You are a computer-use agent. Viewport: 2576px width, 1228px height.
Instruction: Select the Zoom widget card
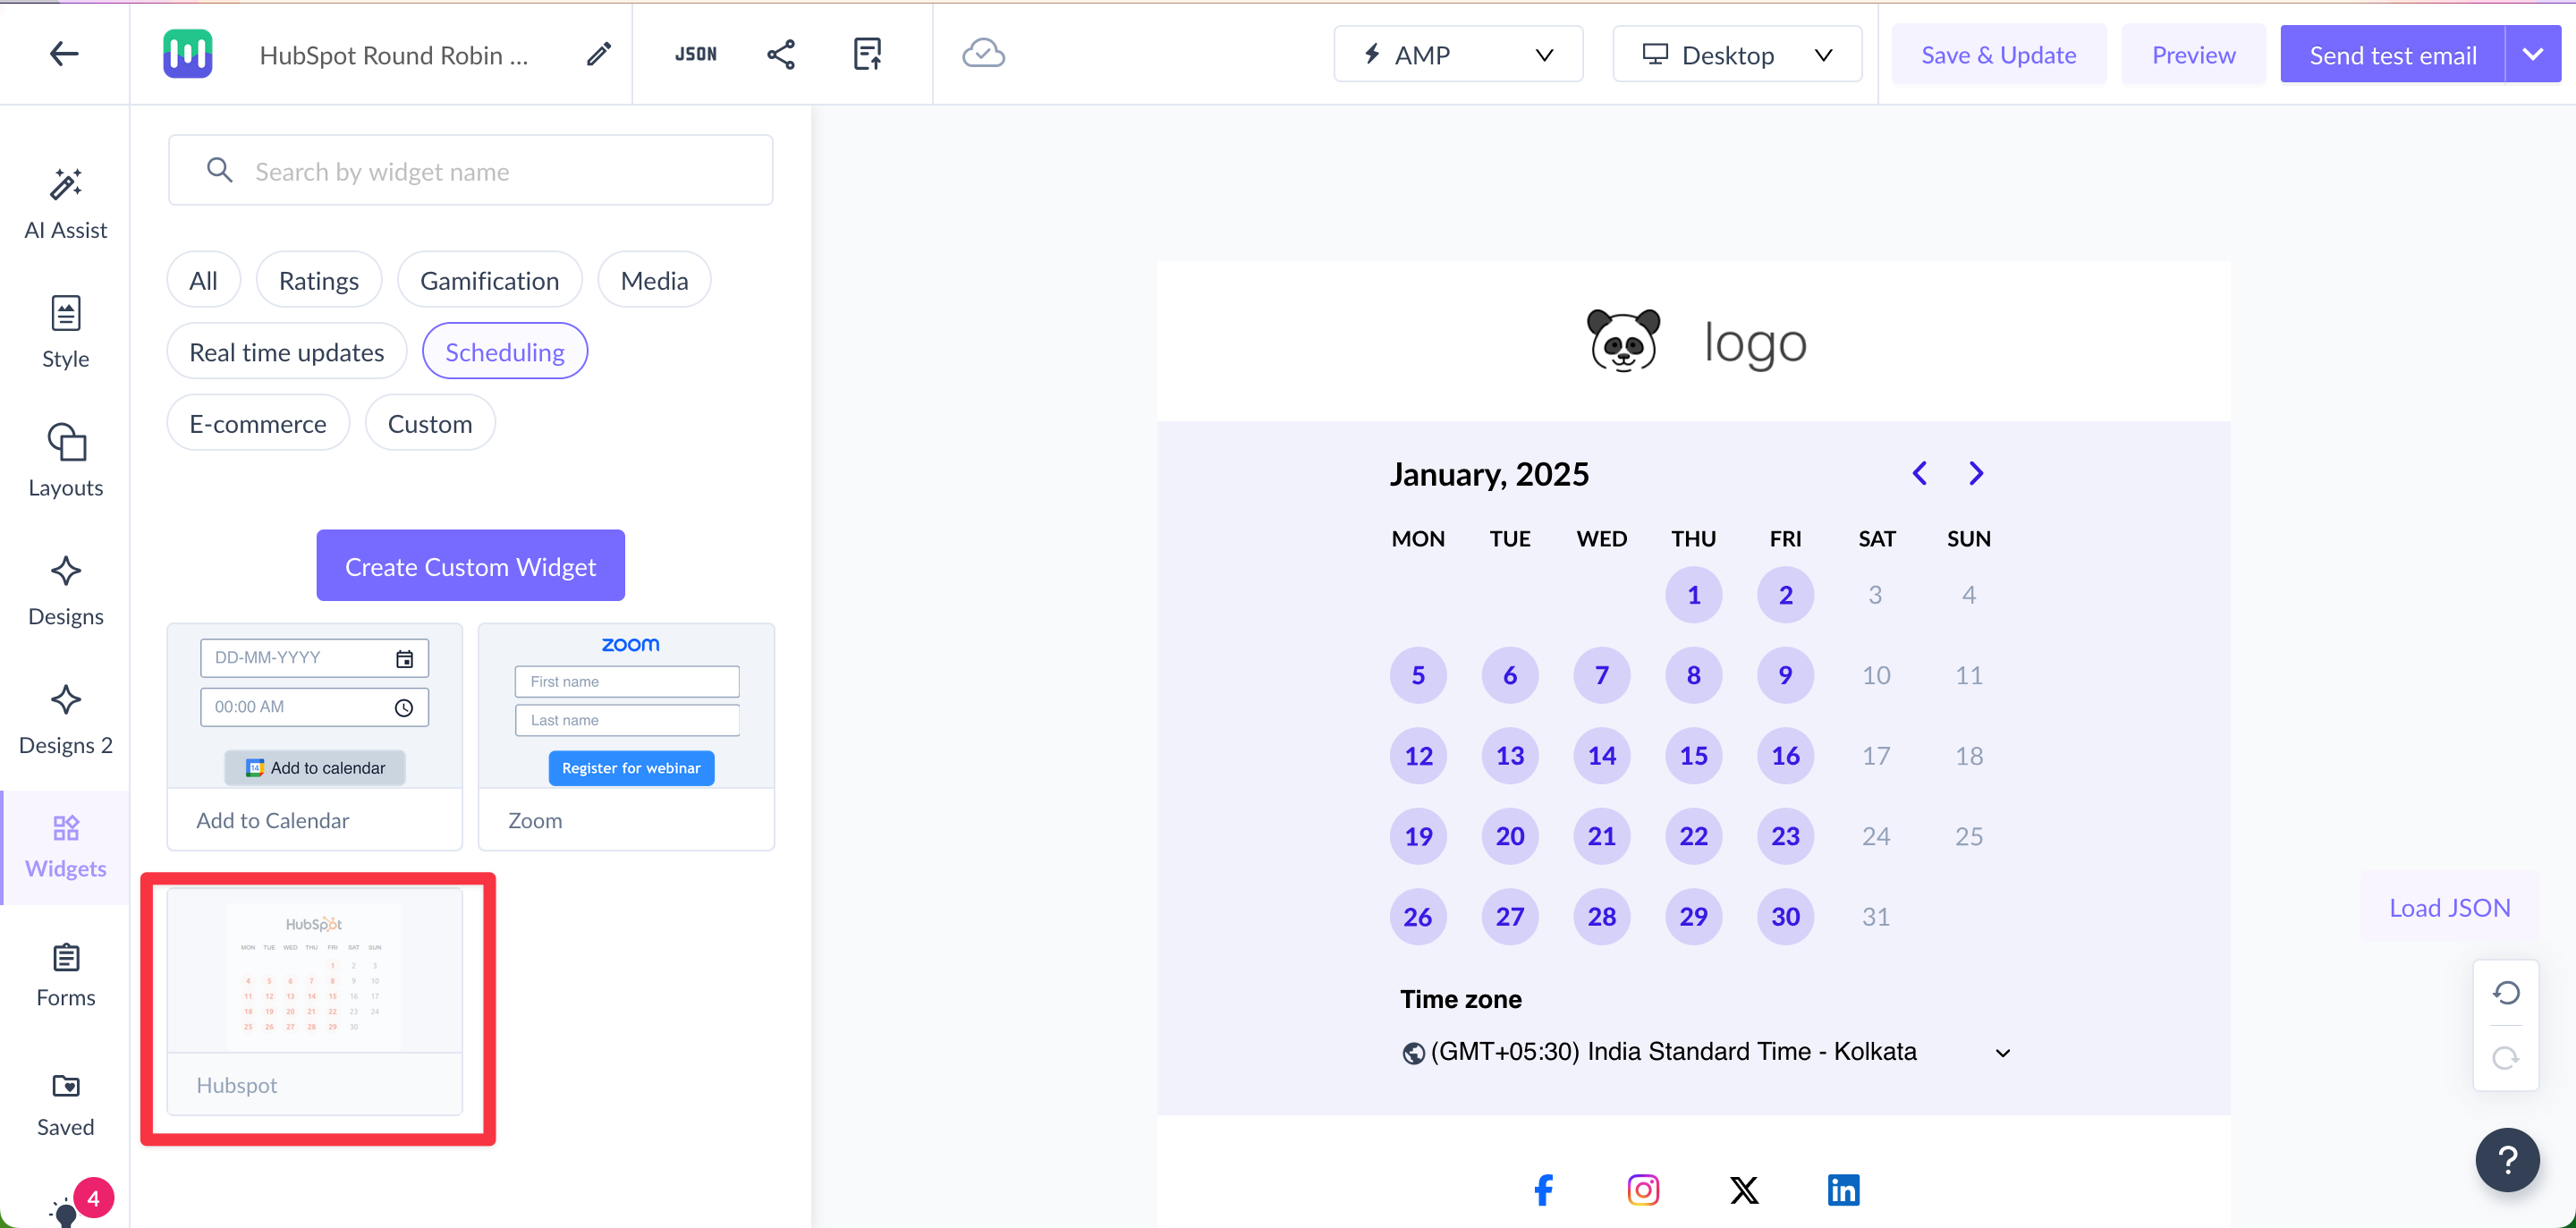click(626, 737)
